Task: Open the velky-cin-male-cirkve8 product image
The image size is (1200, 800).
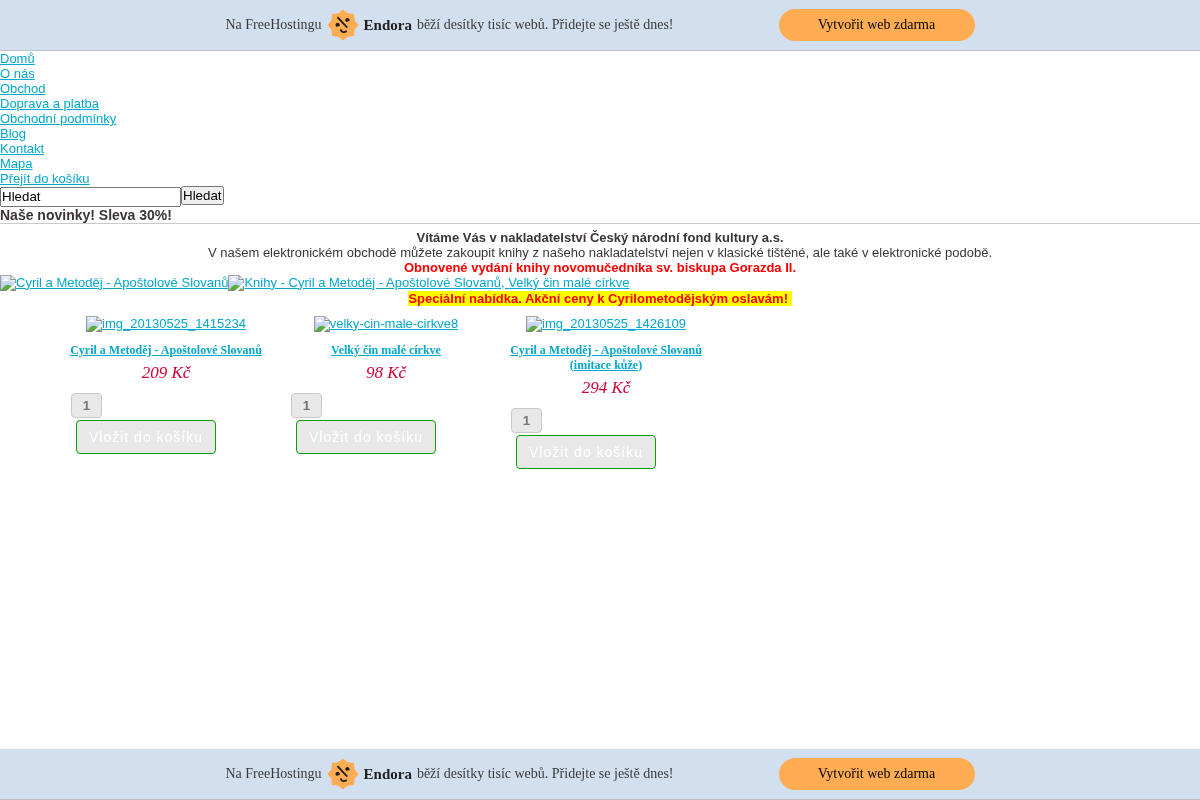Action: coord(386,324)
